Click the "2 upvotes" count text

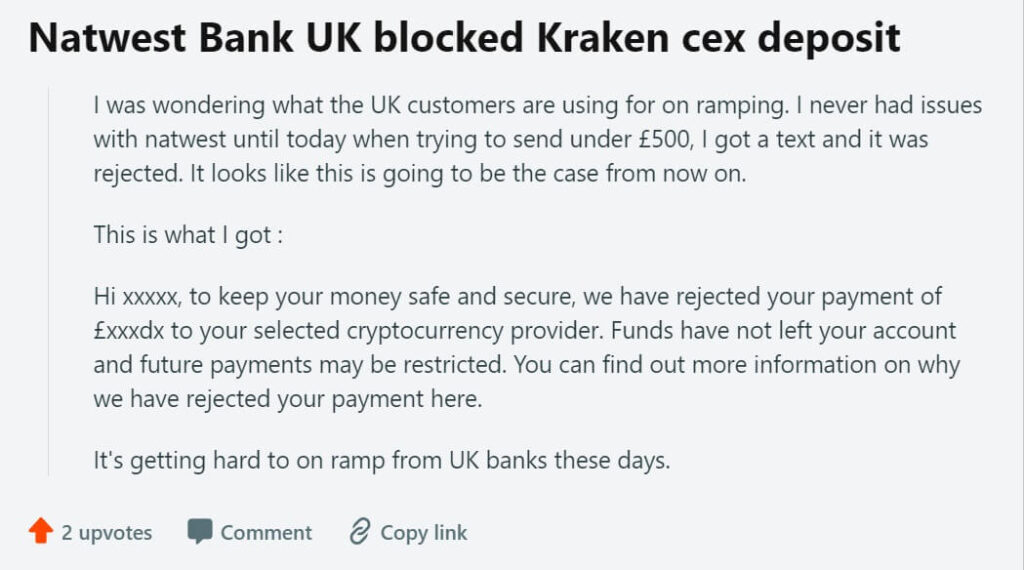click(x=107, y=533)
